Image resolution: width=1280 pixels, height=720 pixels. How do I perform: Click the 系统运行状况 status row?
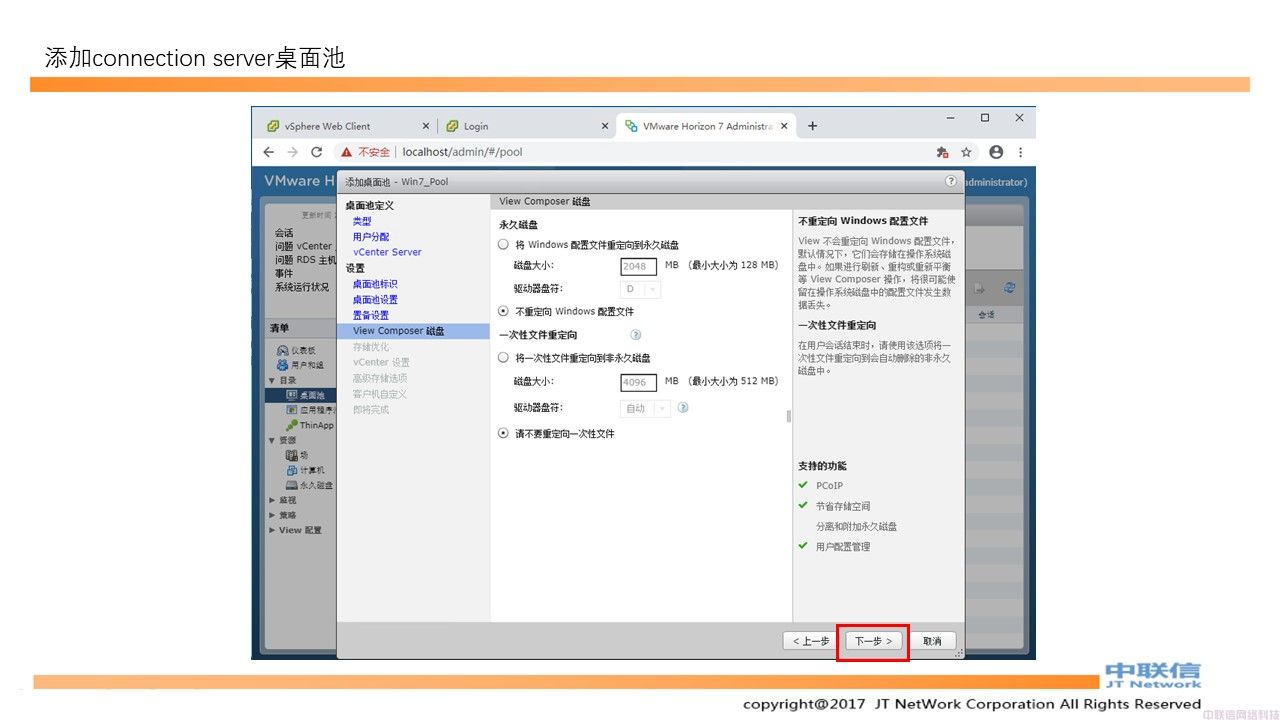(302, 287)
